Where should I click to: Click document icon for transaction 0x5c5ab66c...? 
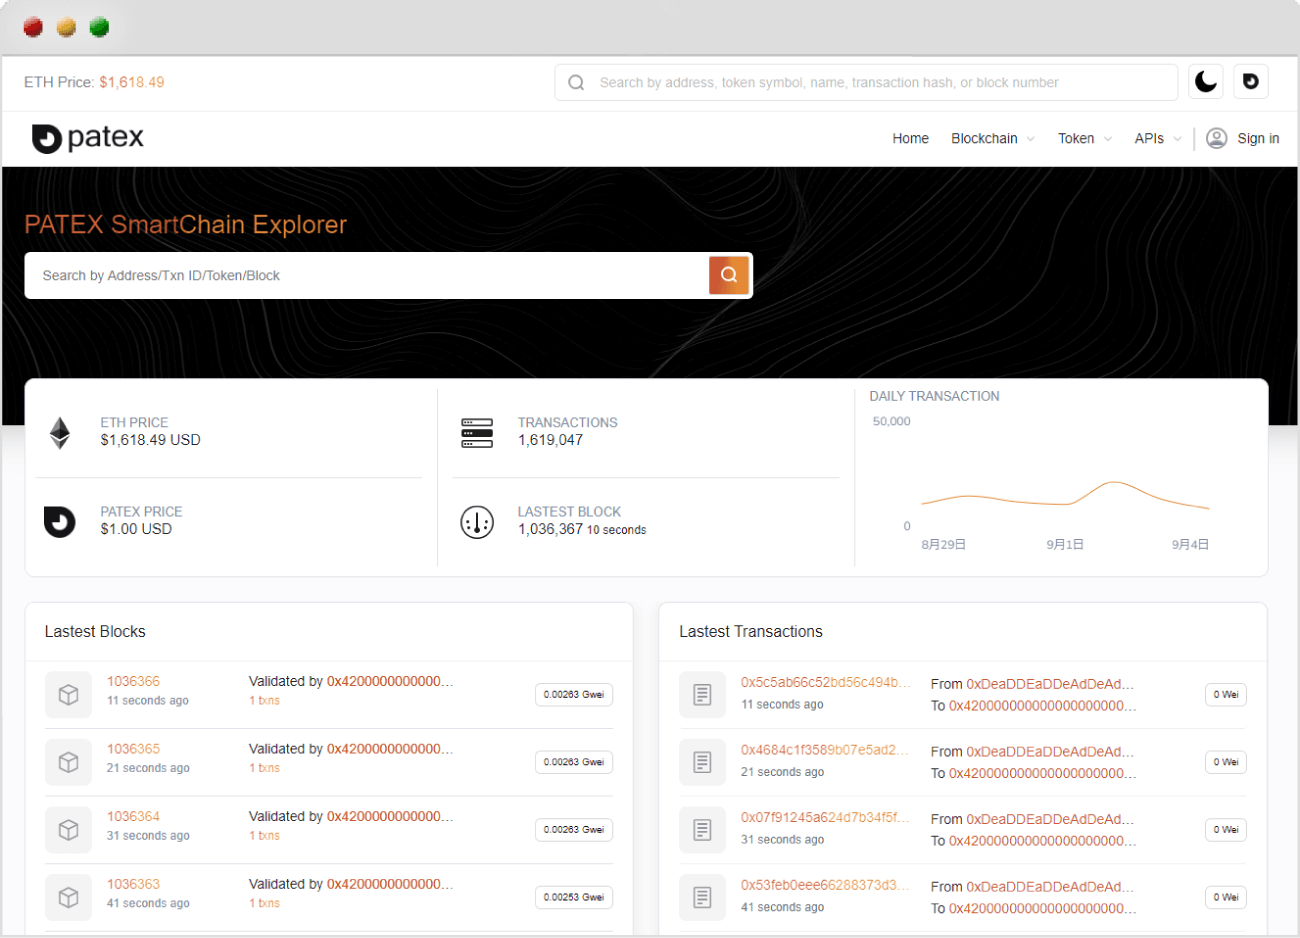coord(702,694)
